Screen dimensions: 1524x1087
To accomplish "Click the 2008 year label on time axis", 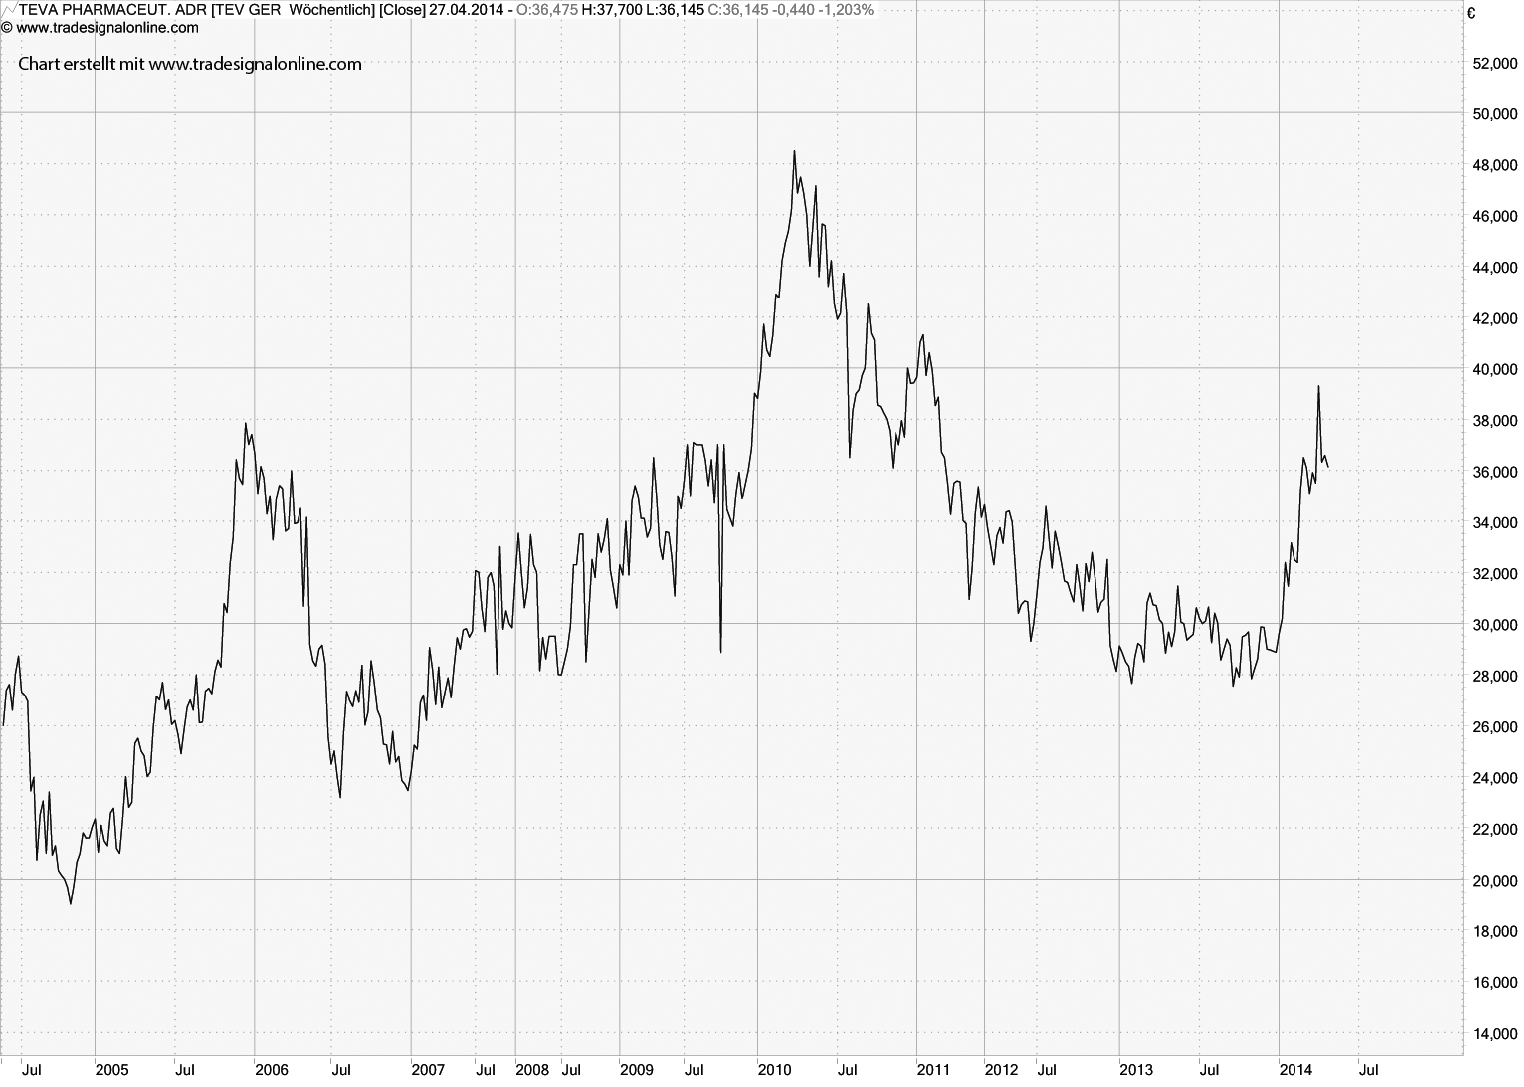I will (x=532, y=1070).
